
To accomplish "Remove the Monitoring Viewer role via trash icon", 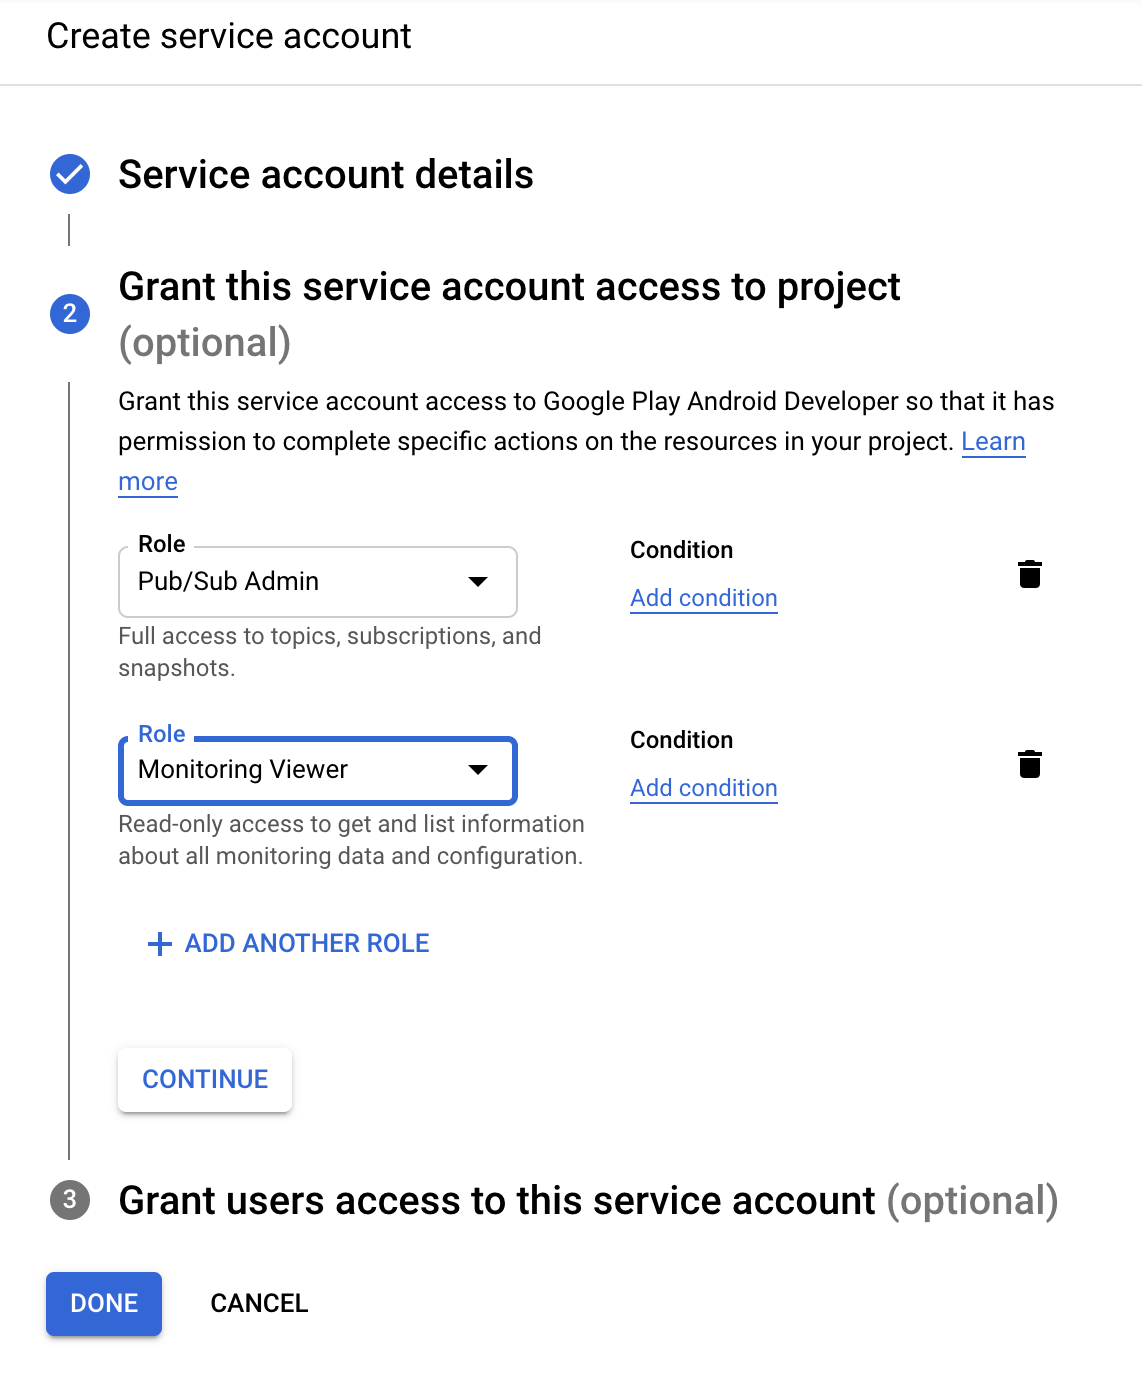I will point(1030,764).
